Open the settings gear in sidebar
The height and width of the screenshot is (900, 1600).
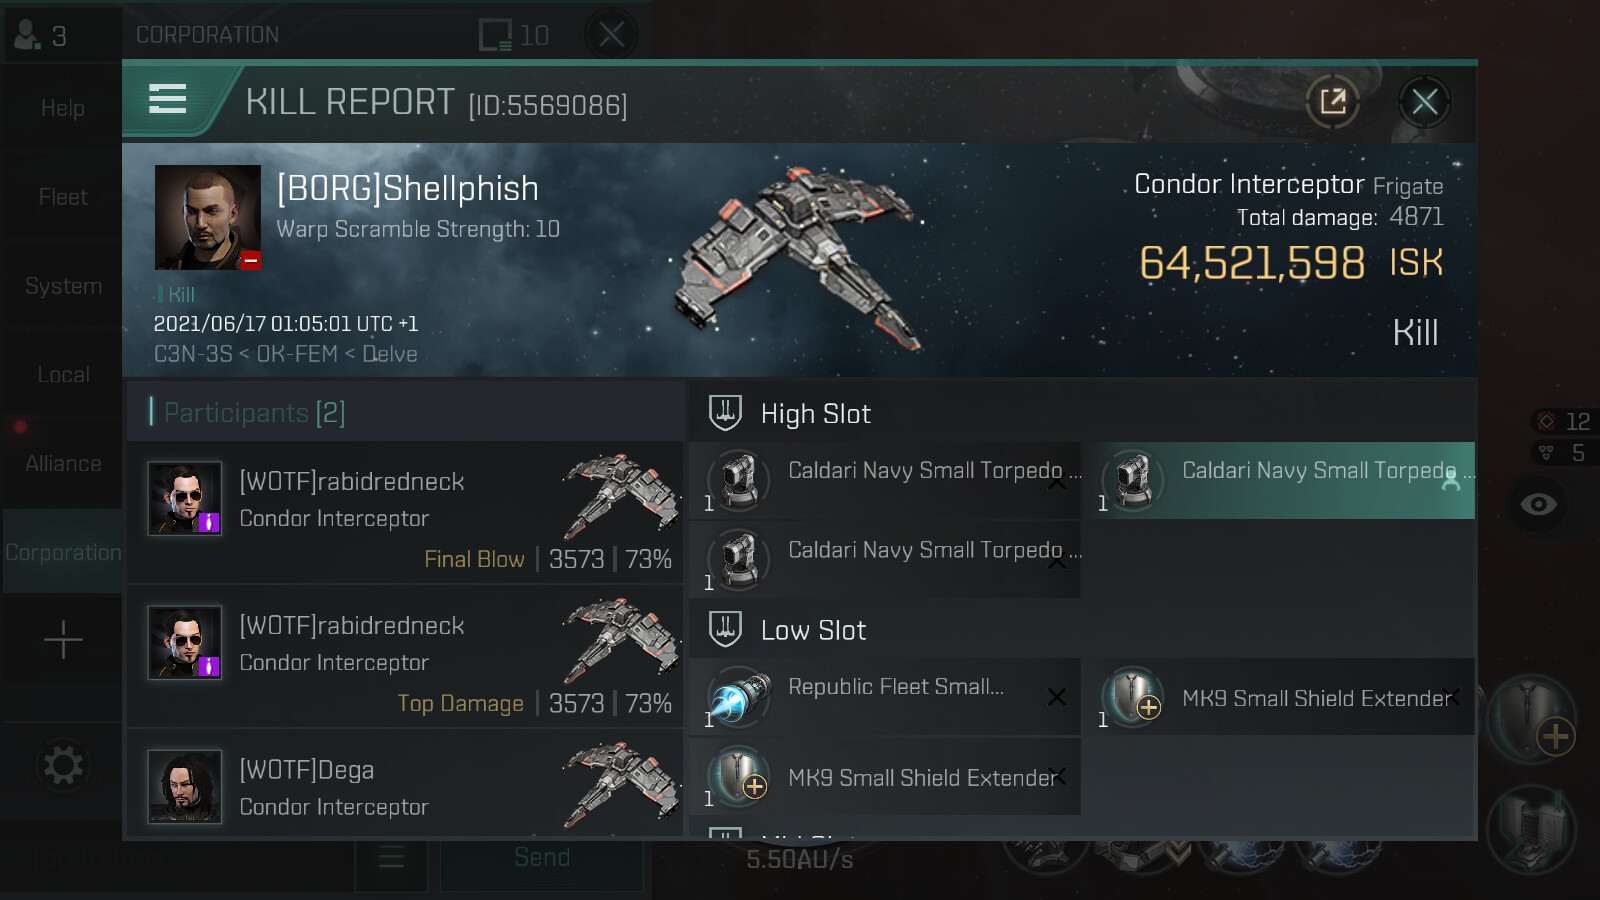pos(63,766)
